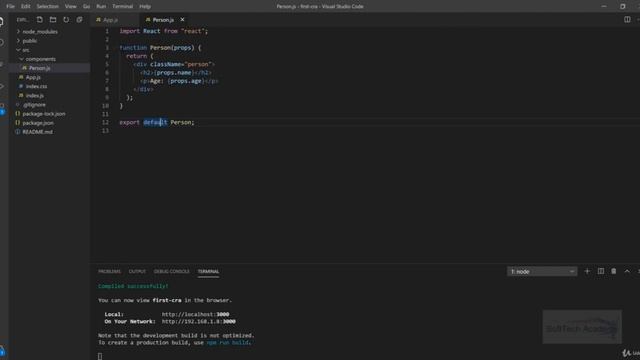The height and width of the screenshot is (360, 640).
Task: Close the Person.js editor tab
Action: click(x=182, y=20)
